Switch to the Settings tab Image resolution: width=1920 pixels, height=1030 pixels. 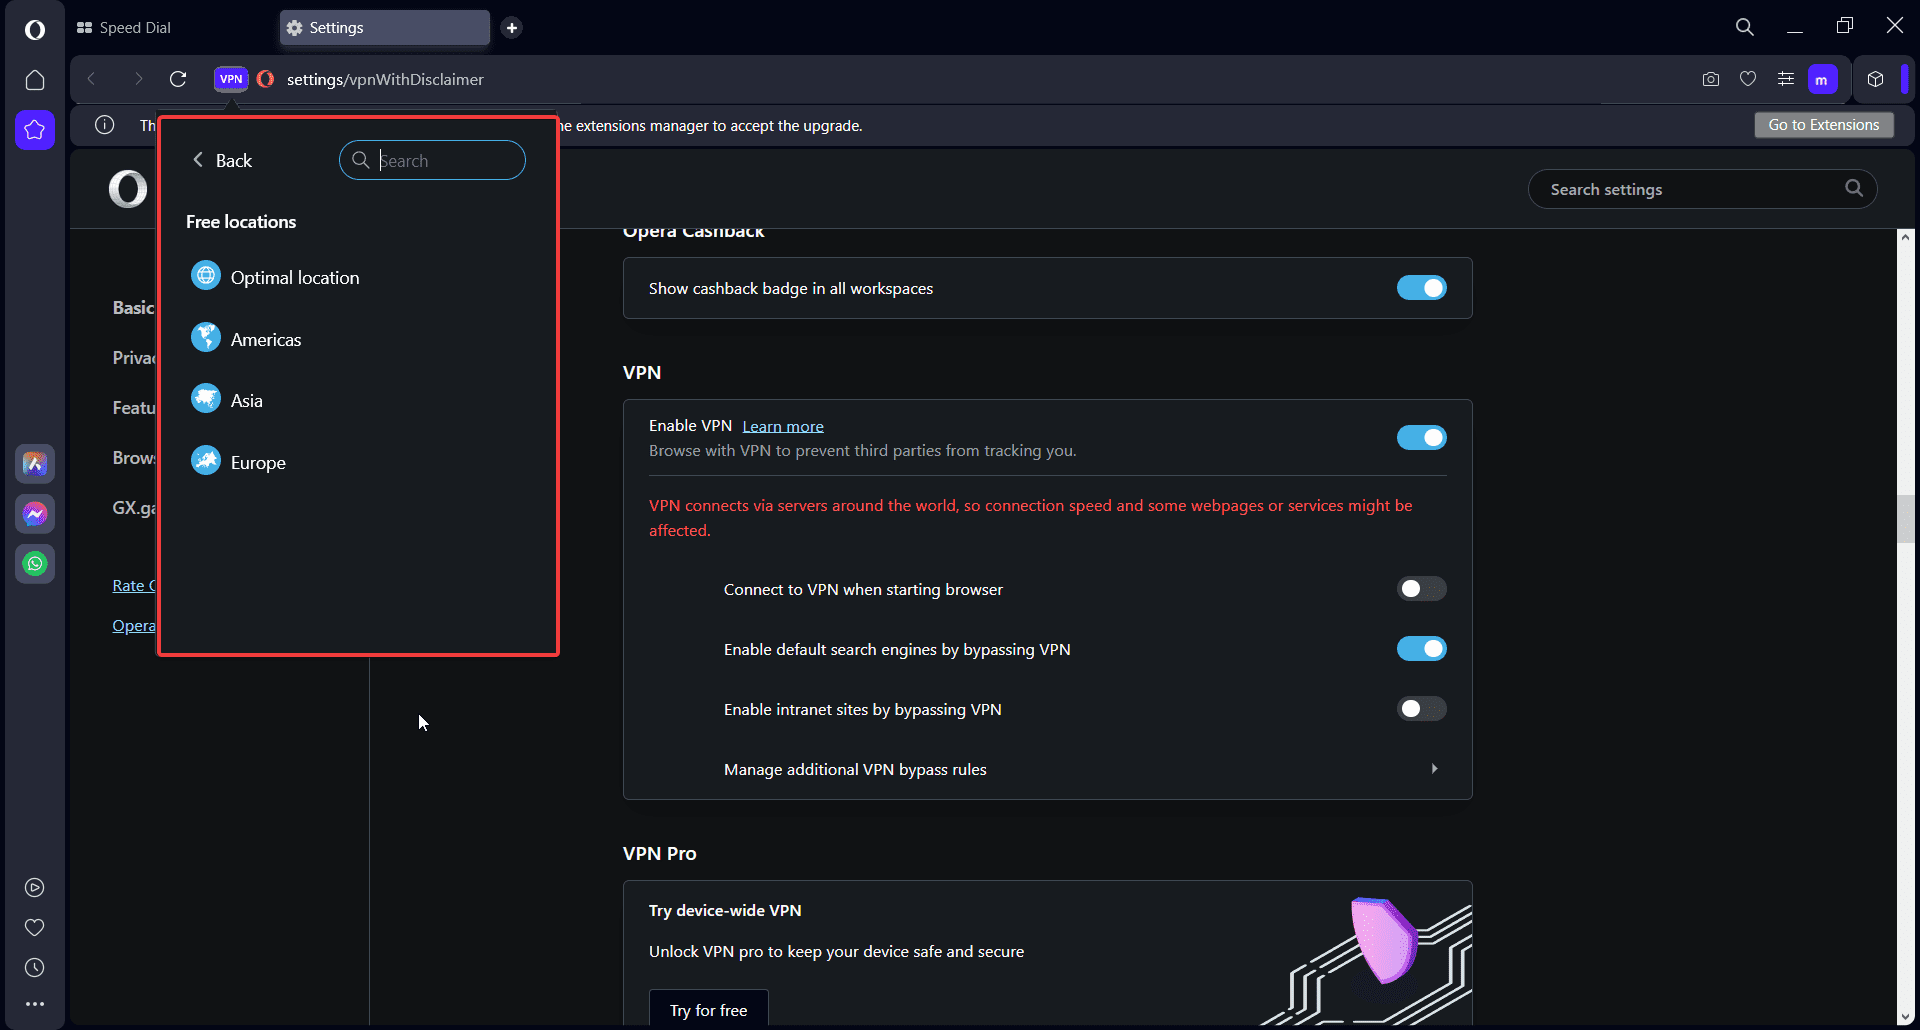pos(385,28)
